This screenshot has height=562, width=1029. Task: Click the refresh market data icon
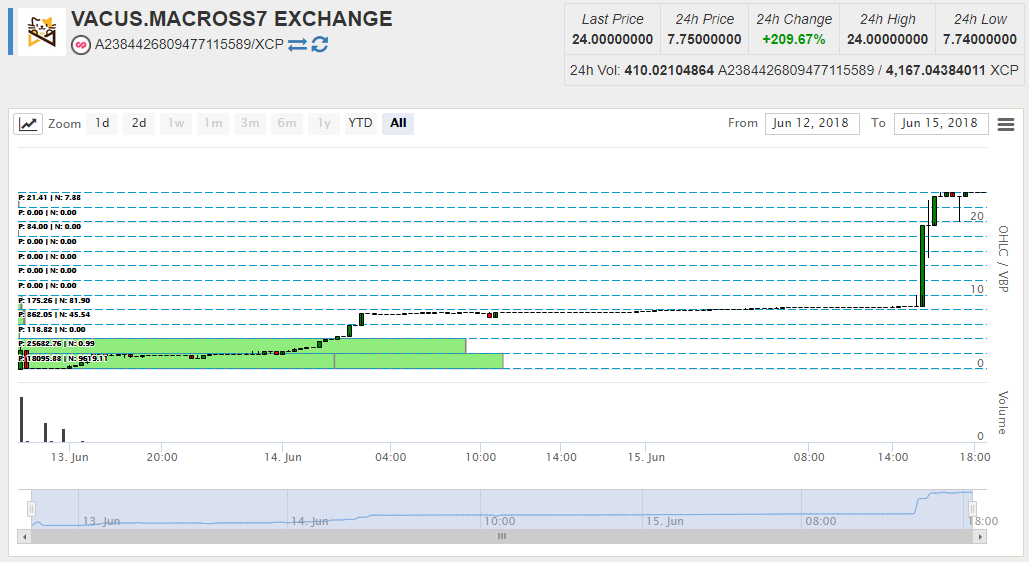pyautogui.click(x=320, y=45)
